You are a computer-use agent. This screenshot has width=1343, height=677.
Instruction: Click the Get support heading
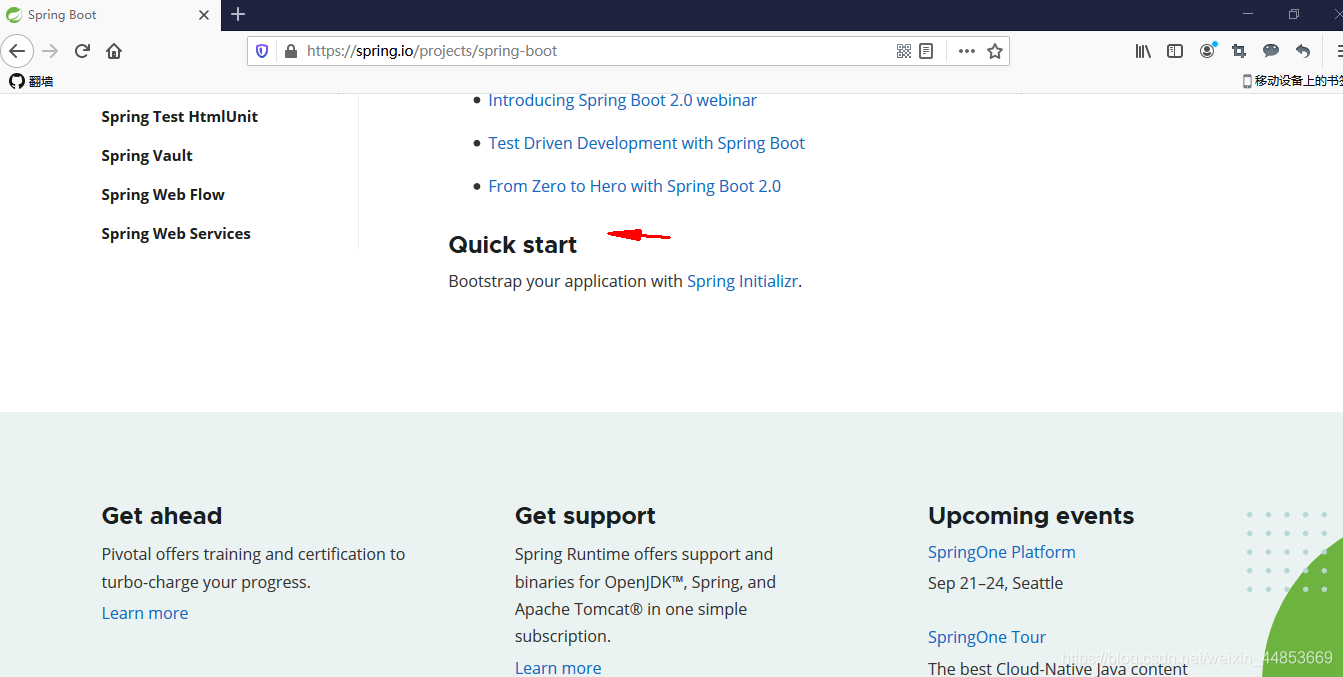(585, 516)
